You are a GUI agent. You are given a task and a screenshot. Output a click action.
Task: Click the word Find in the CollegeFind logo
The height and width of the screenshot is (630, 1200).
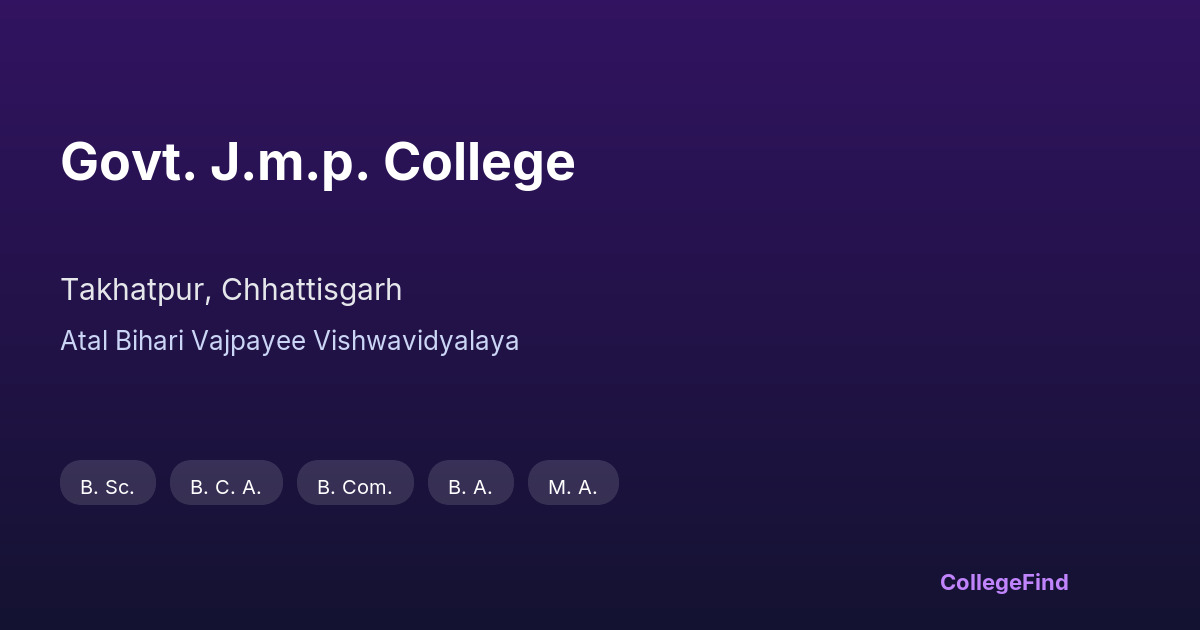pos(1045,582)
